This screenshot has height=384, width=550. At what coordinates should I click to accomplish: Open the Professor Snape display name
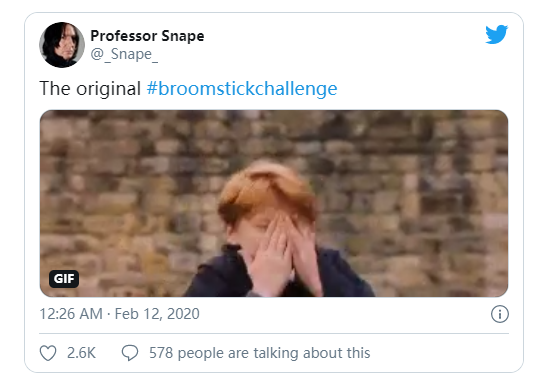coord(147,36)
